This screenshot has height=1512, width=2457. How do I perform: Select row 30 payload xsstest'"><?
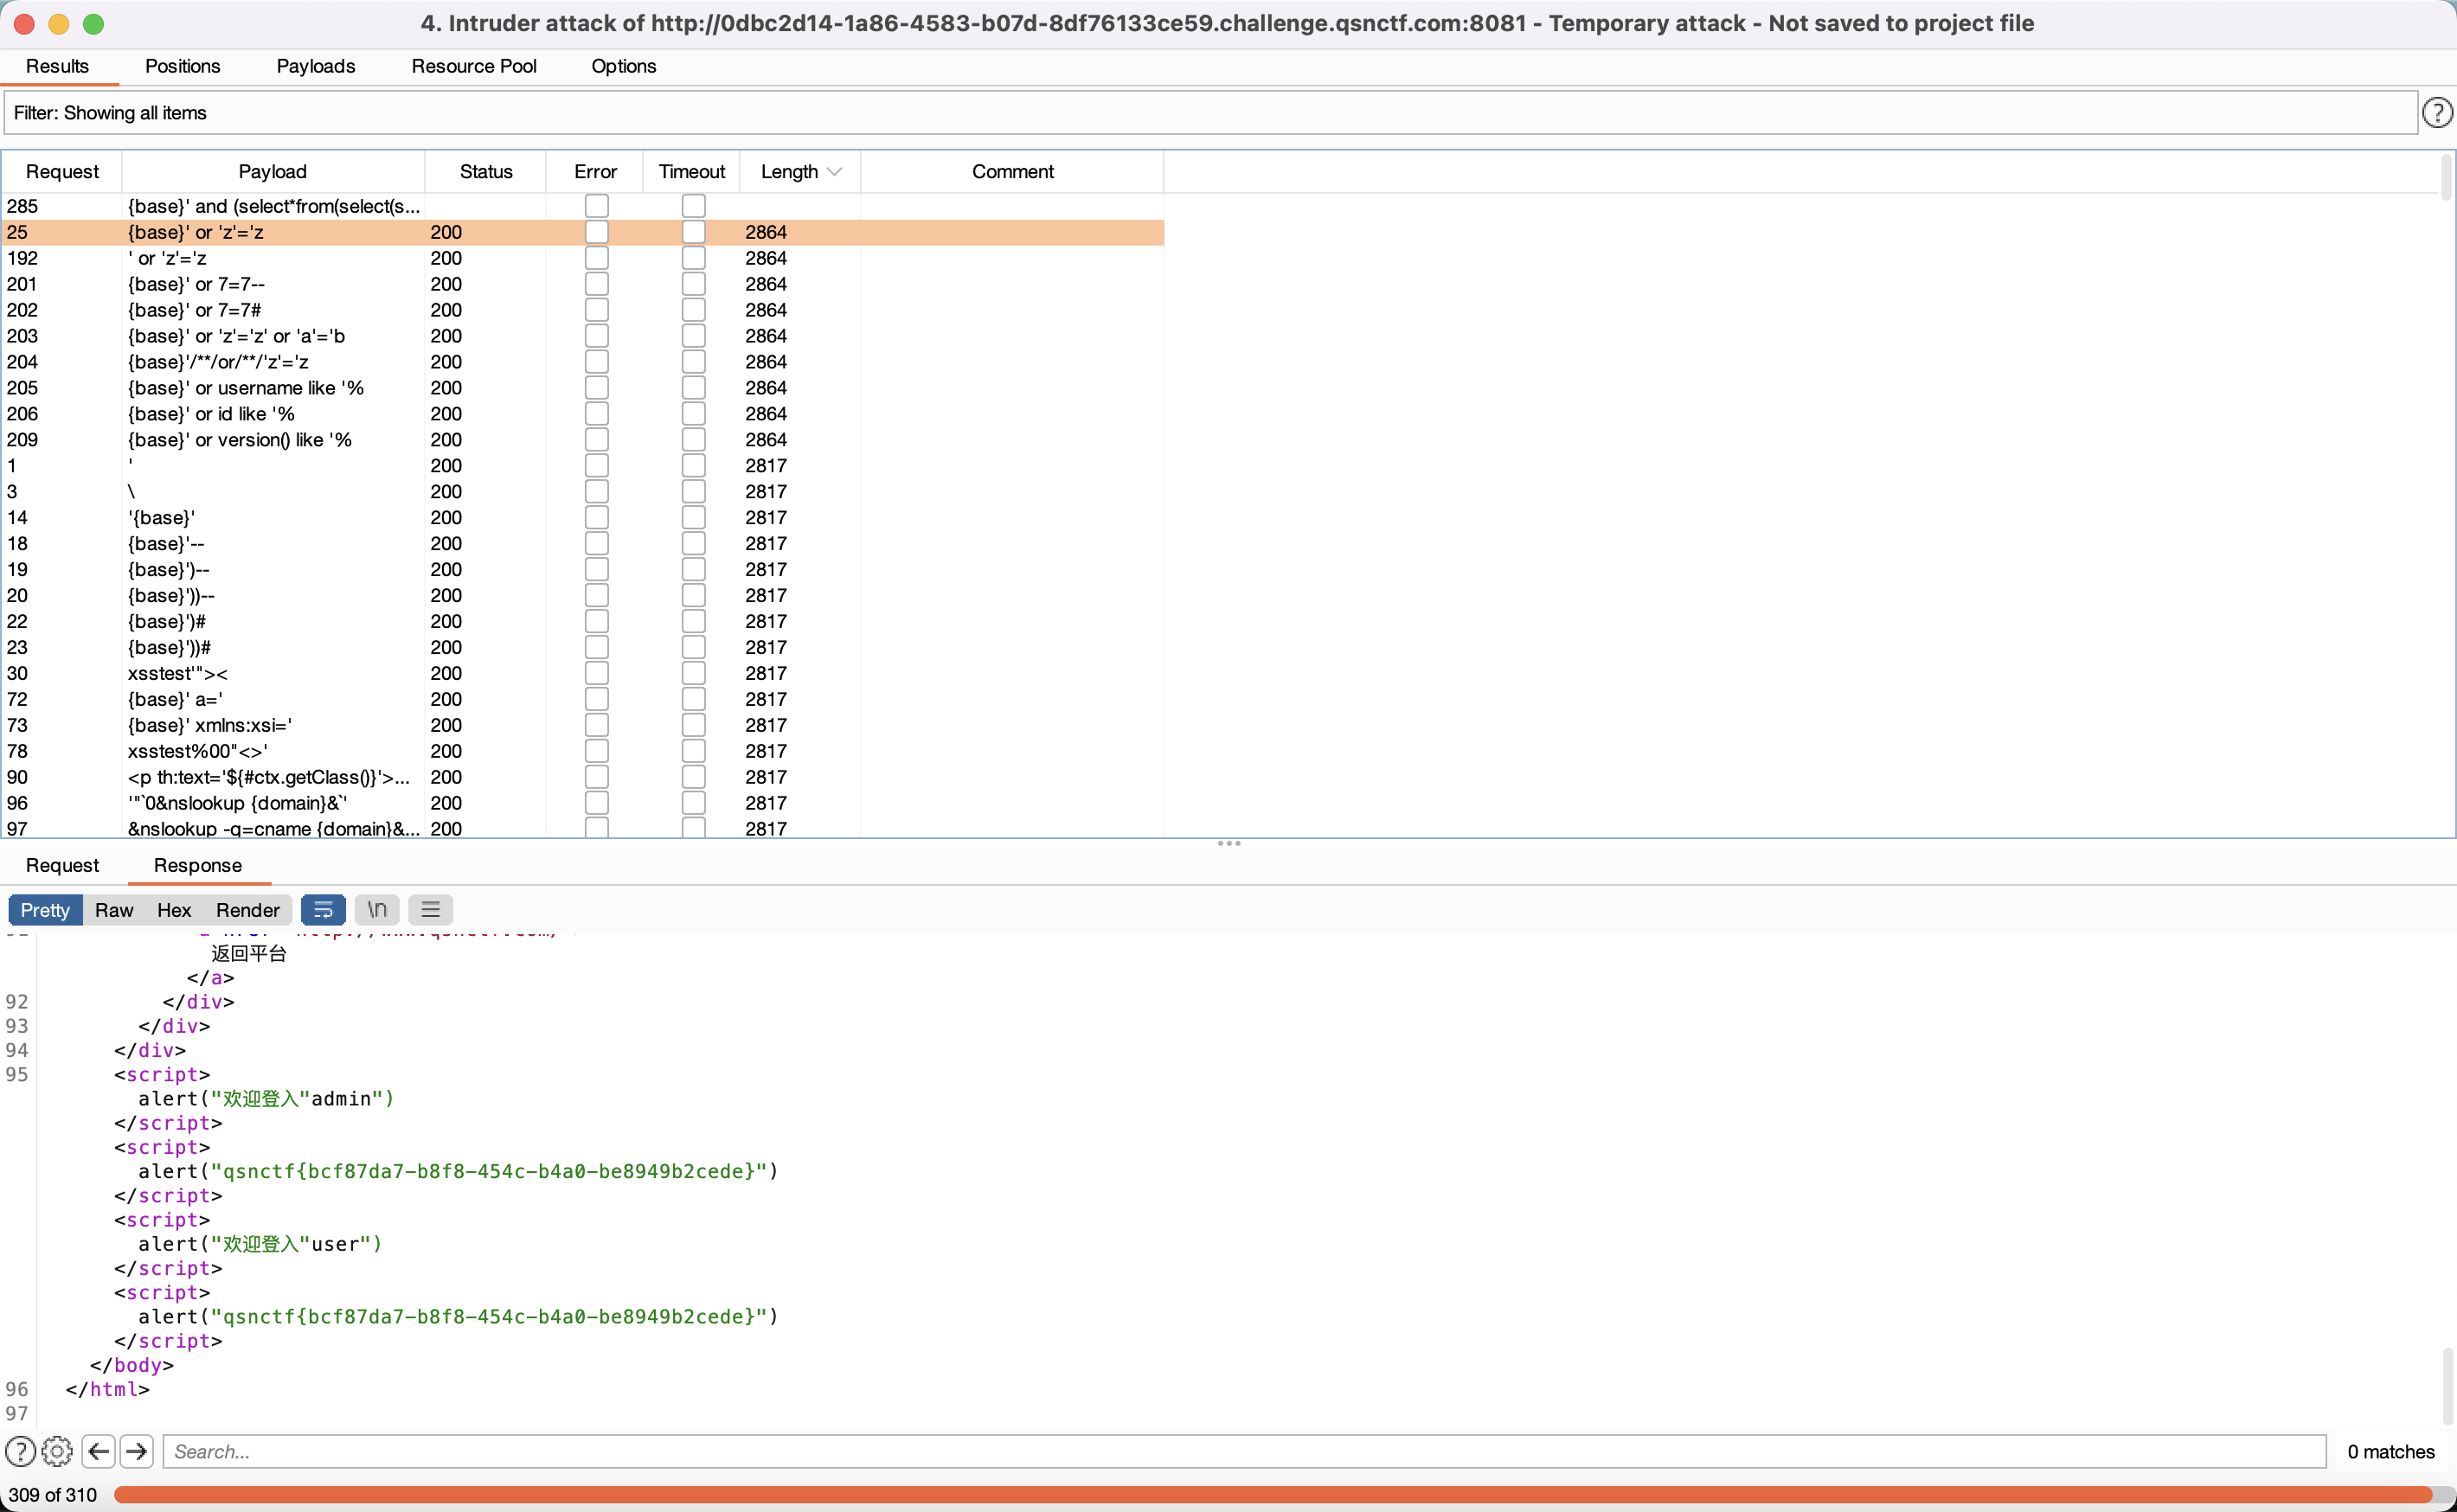point(583,674)
